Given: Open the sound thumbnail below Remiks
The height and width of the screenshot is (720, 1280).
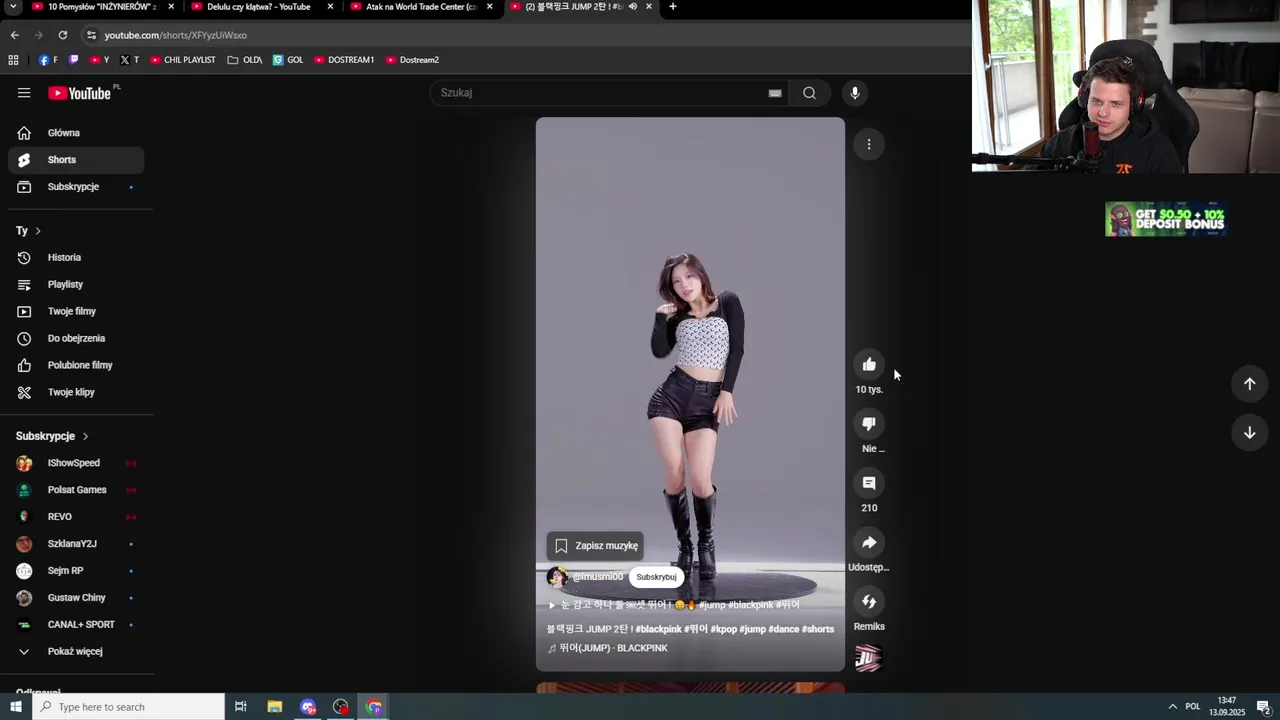Looking at the screenshot, I should point(868,658).
